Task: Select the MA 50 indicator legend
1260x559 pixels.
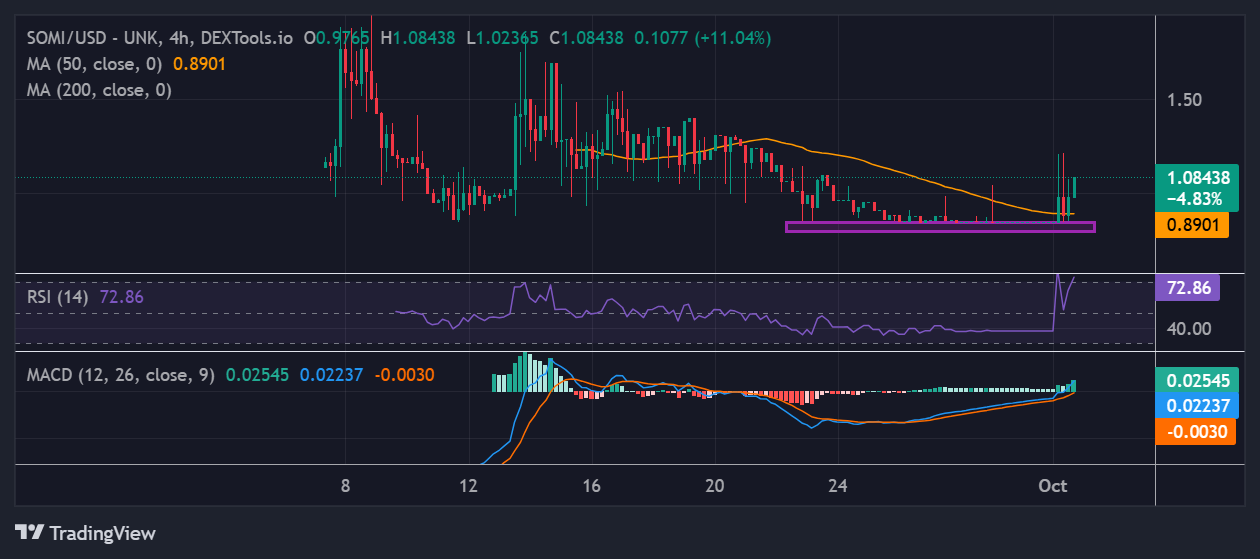Action: pos(95,64)
